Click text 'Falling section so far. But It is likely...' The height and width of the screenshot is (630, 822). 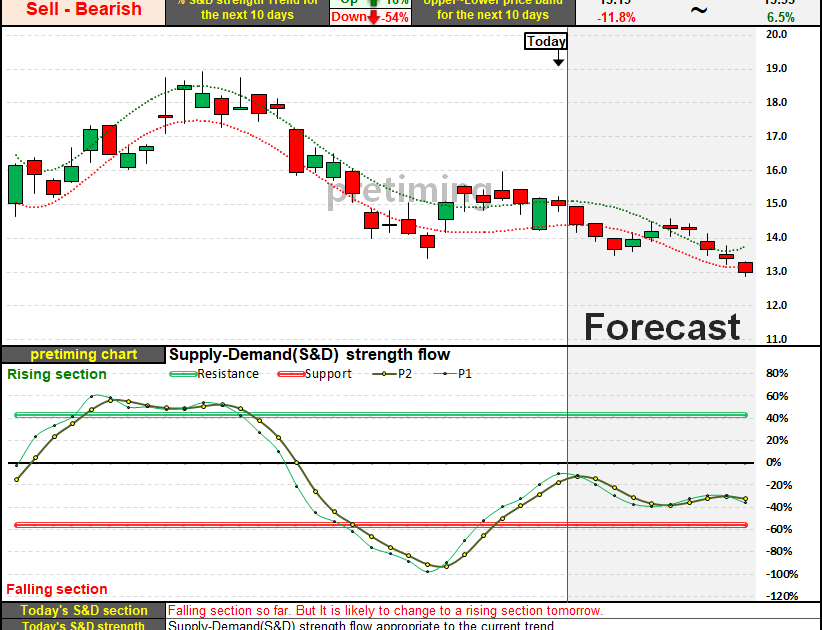(x=385, y=611)
